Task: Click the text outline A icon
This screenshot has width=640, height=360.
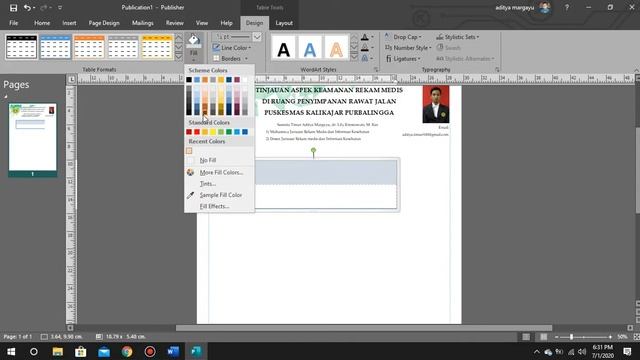Action: point(364,48)
